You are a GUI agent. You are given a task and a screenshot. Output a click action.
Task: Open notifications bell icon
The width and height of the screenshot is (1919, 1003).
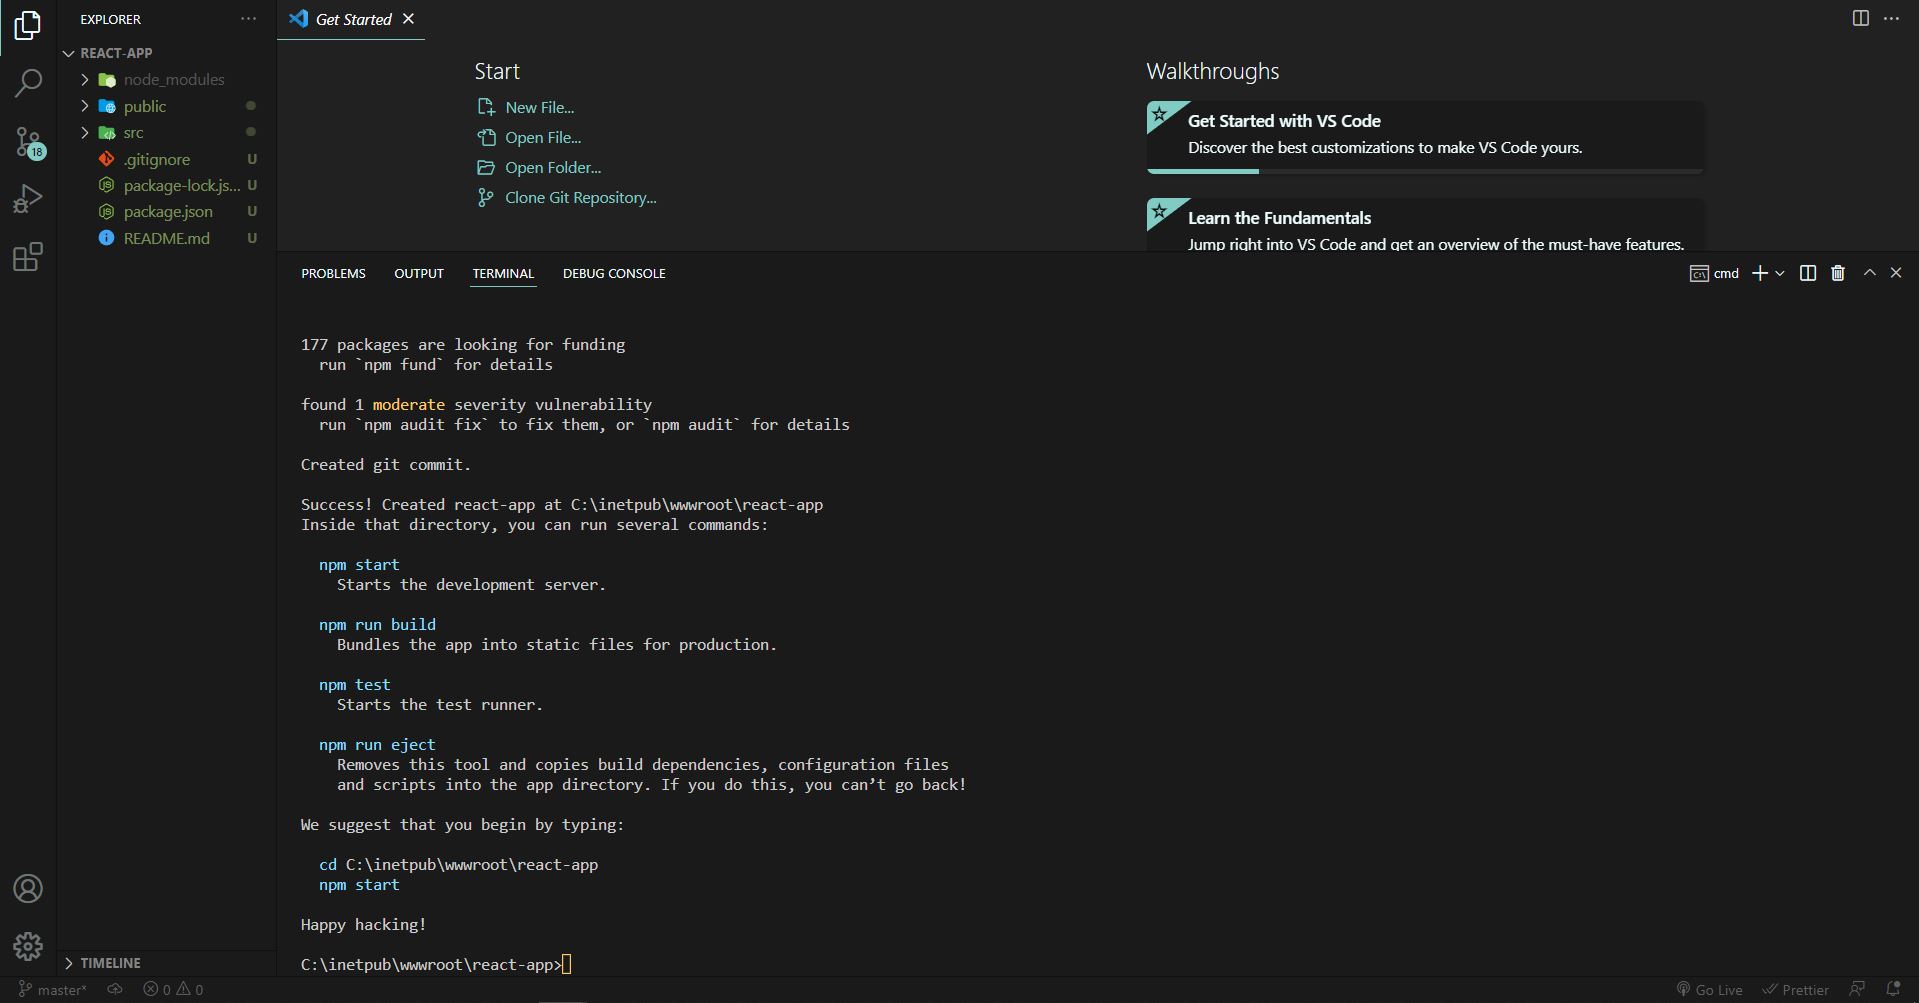click(x=1893, y=989)
